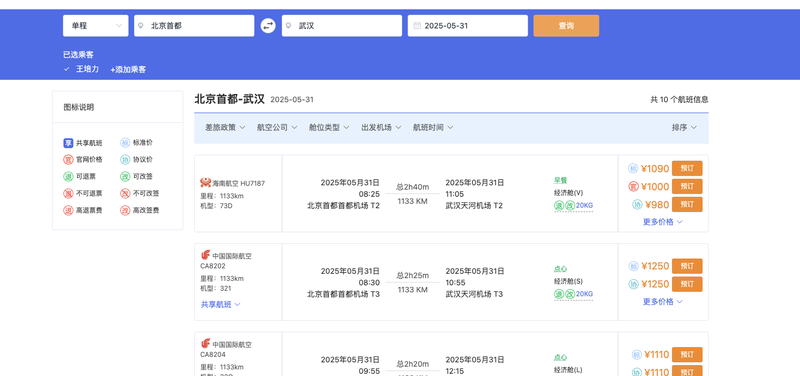The image size is (800, 376).
Task: Book the ¥1110 standard fare on CA8204
Action: pyautogui.click(x=687, y=355)
